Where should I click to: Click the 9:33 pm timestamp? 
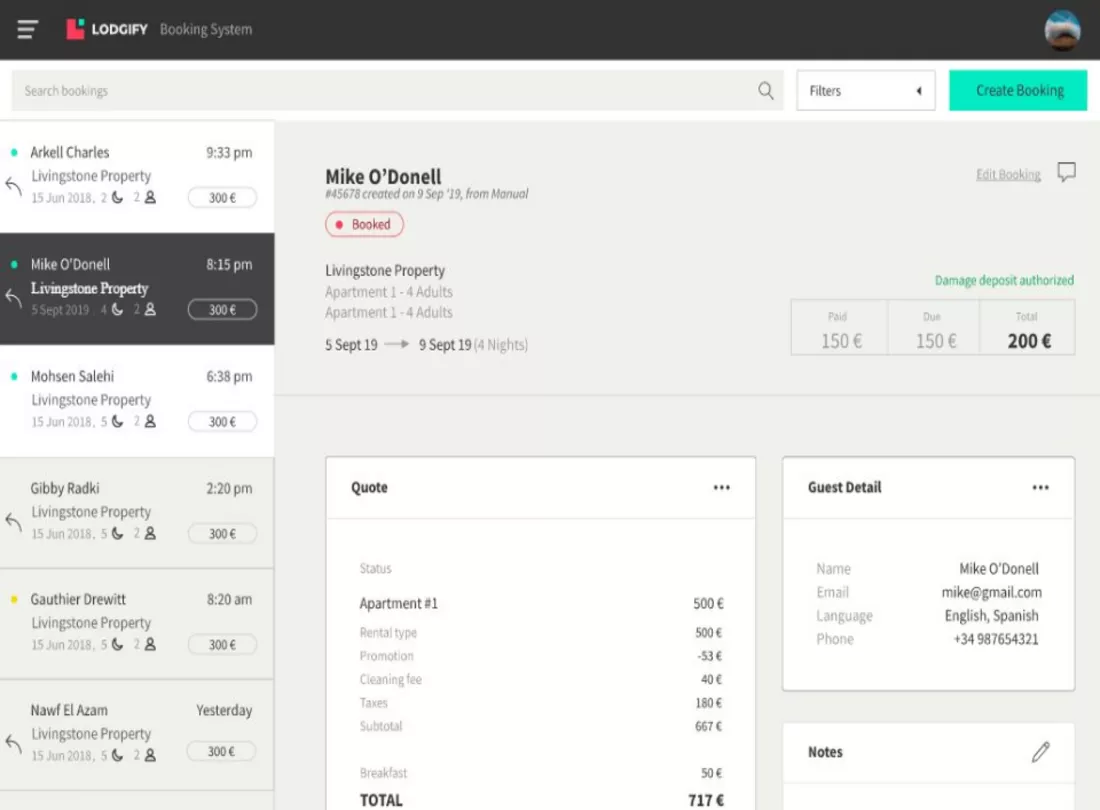(229, 153)
